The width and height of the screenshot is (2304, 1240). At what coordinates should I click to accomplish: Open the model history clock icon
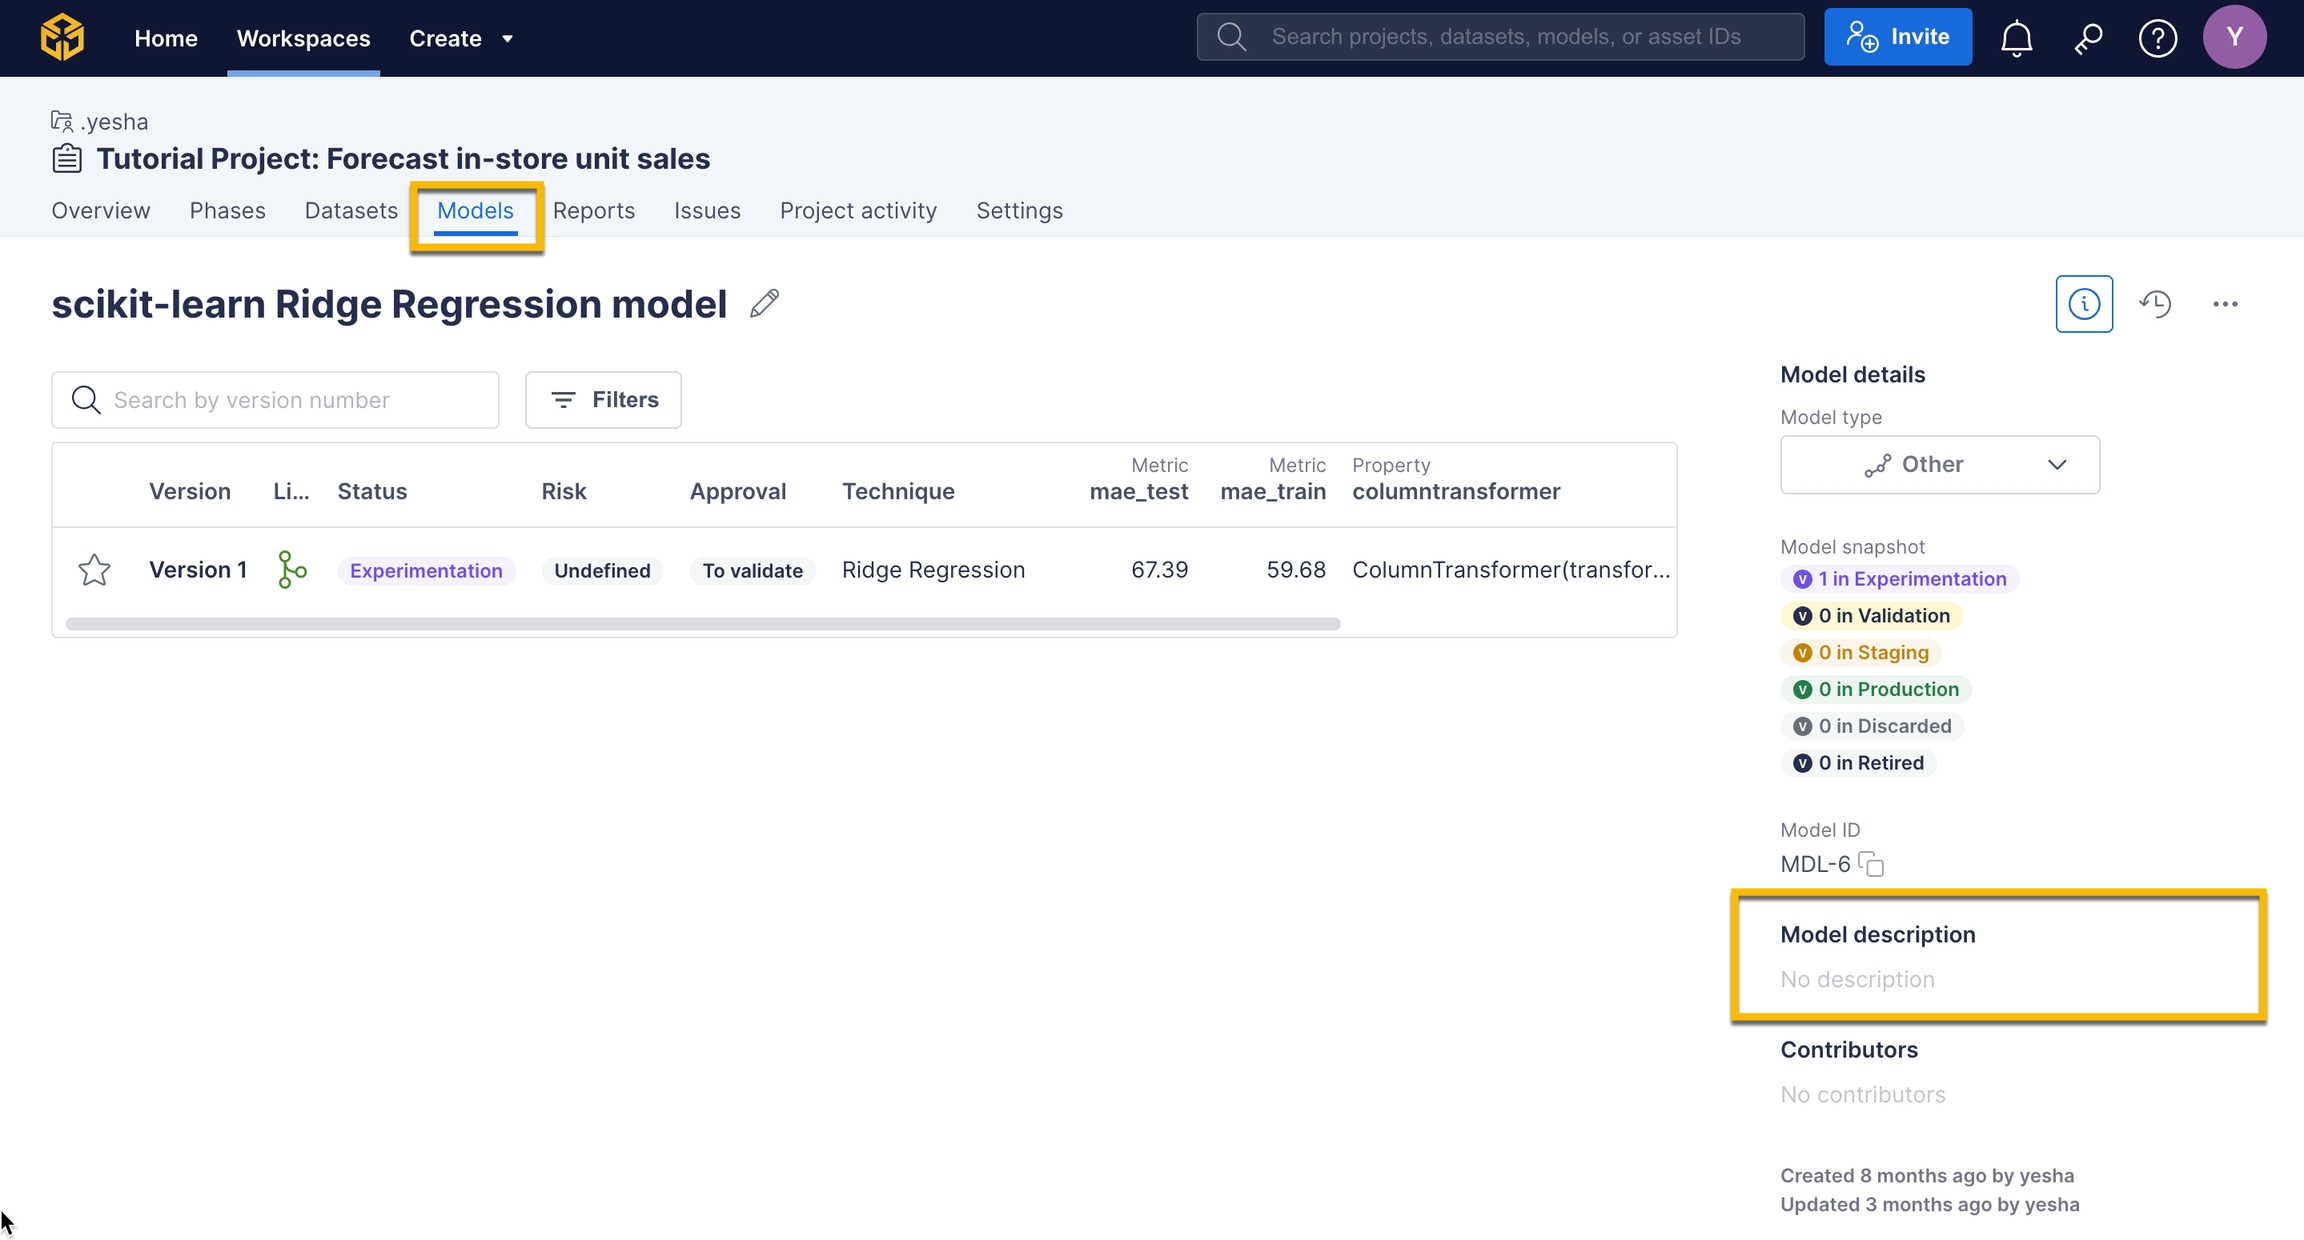click(x=2155, y=303)
